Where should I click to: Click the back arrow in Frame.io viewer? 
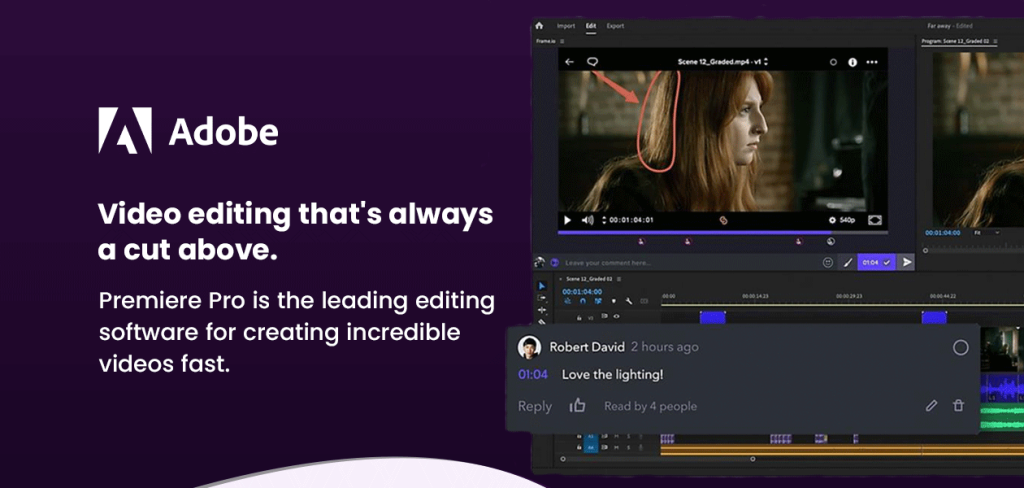click(x=570, y=62)
